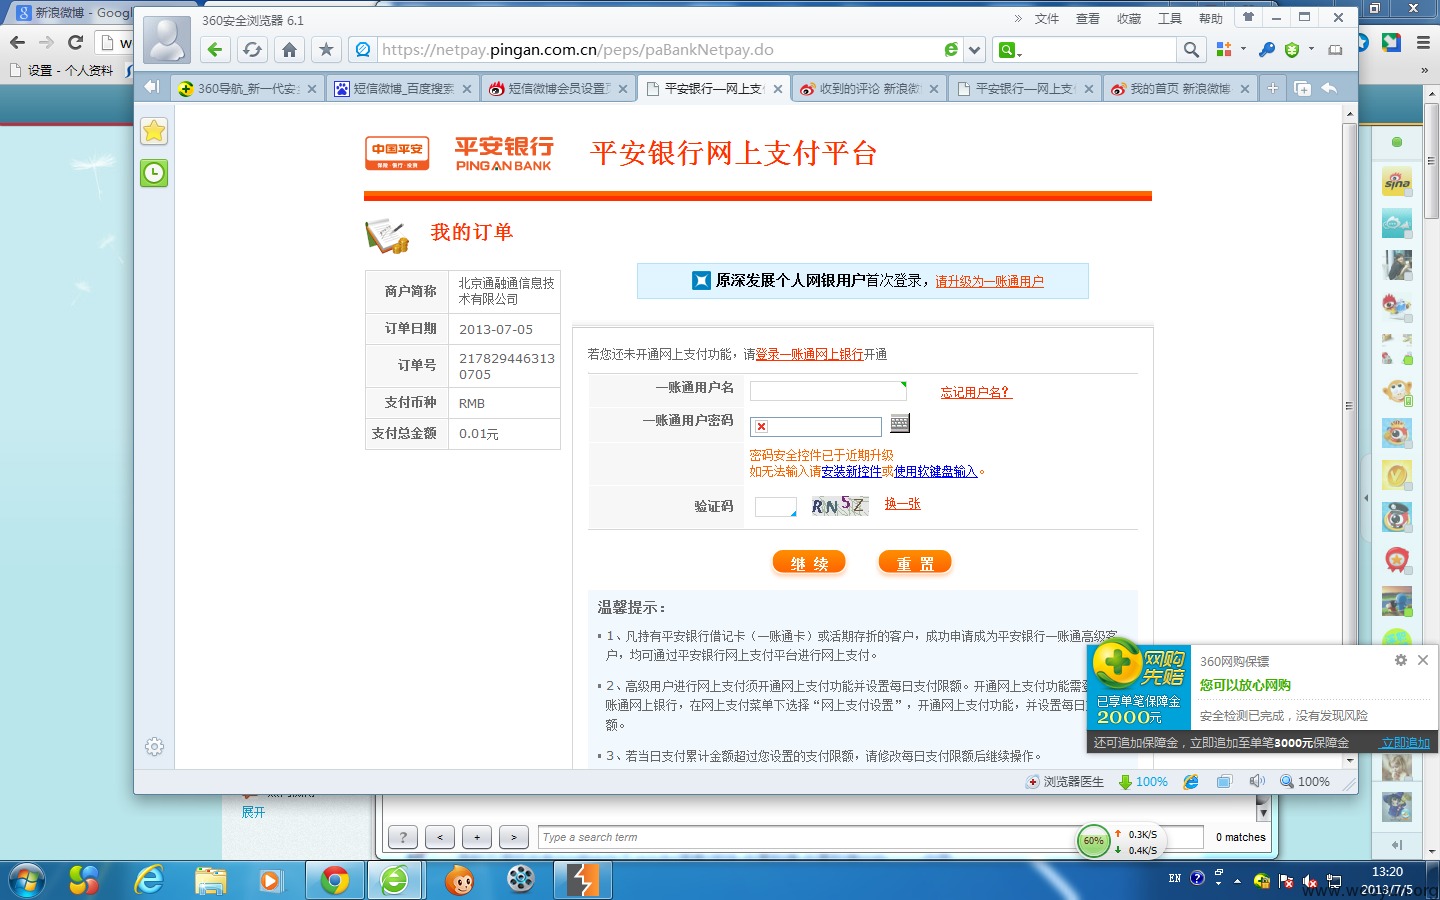The height and width of the screenshot is (900, 1440).
Task: Click the Windows Start orb
Action: (25, 881)
